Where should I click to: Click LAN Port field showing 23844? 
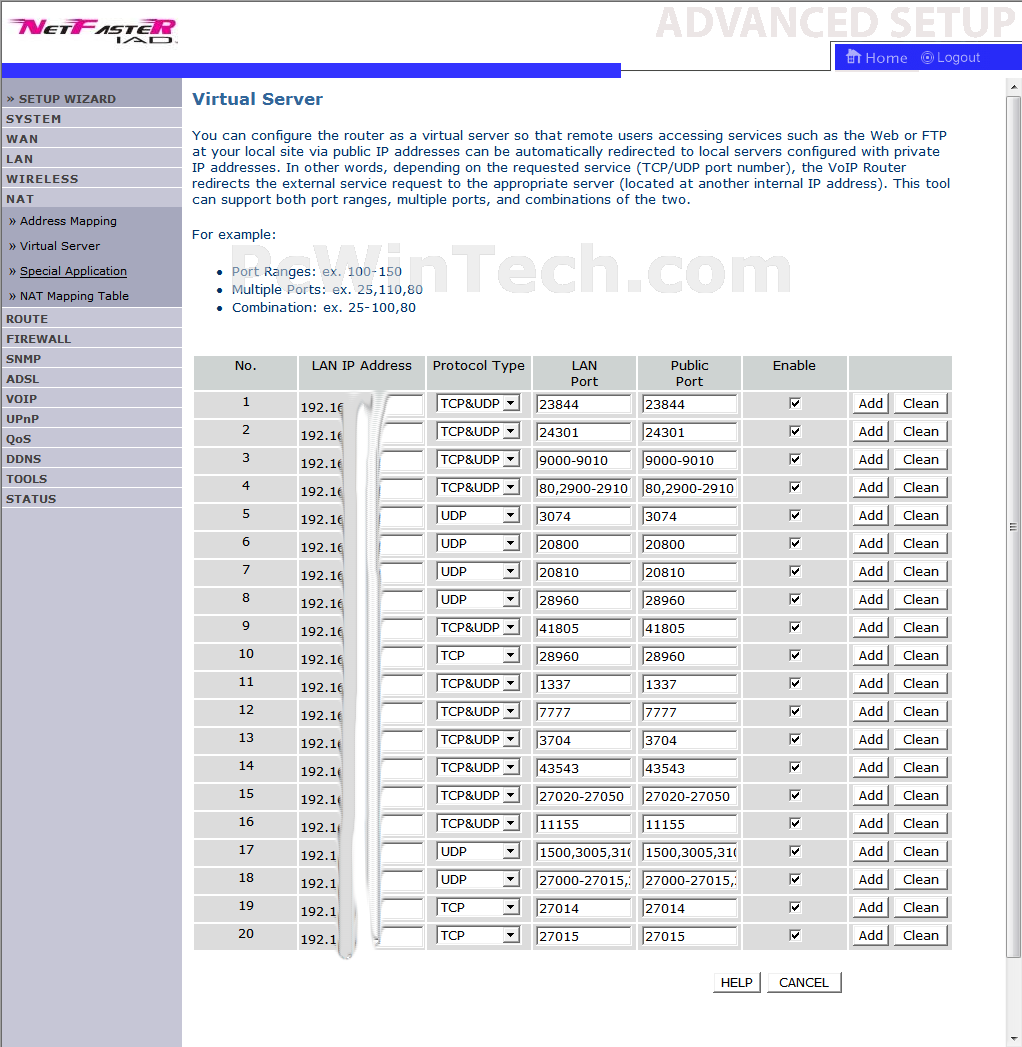pos(583,404)
